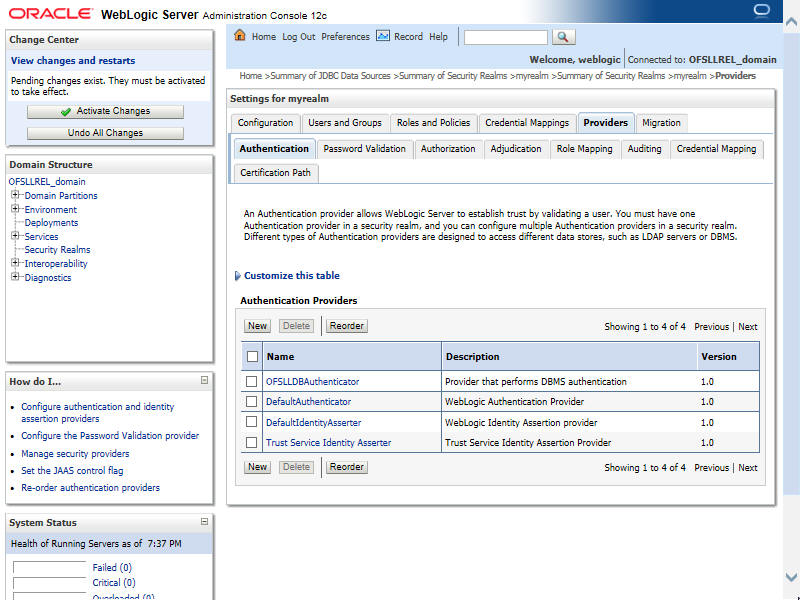Image resolution: width=800 pixels, height=600 pixels.
Task: Open the Authorization subtab
Action: (448, 149)
